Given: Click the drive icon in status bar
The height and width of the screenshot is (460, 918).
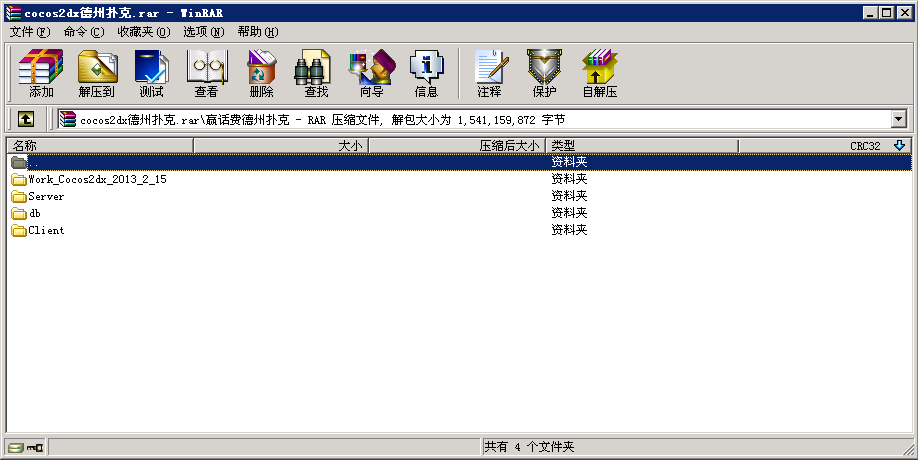Looking at the screenshot, I should pos(15,447).
